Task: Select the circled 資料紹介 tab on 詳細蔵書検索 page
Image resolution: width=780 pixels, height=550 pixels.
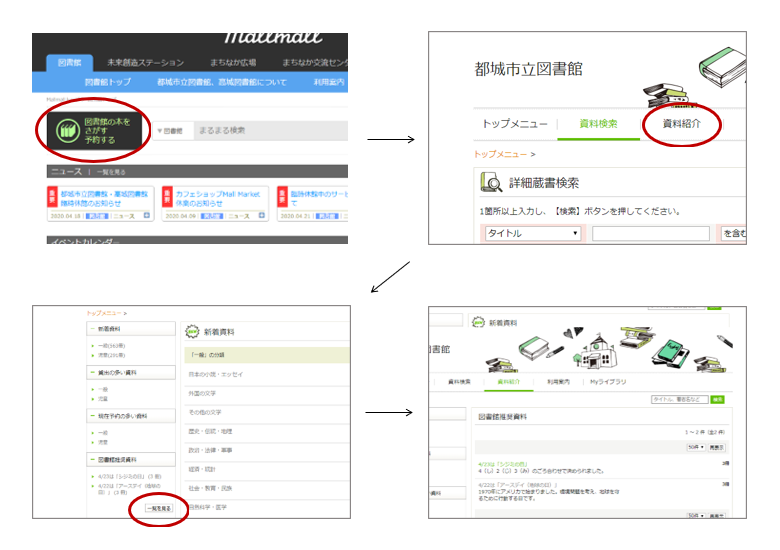Action: 682,124
